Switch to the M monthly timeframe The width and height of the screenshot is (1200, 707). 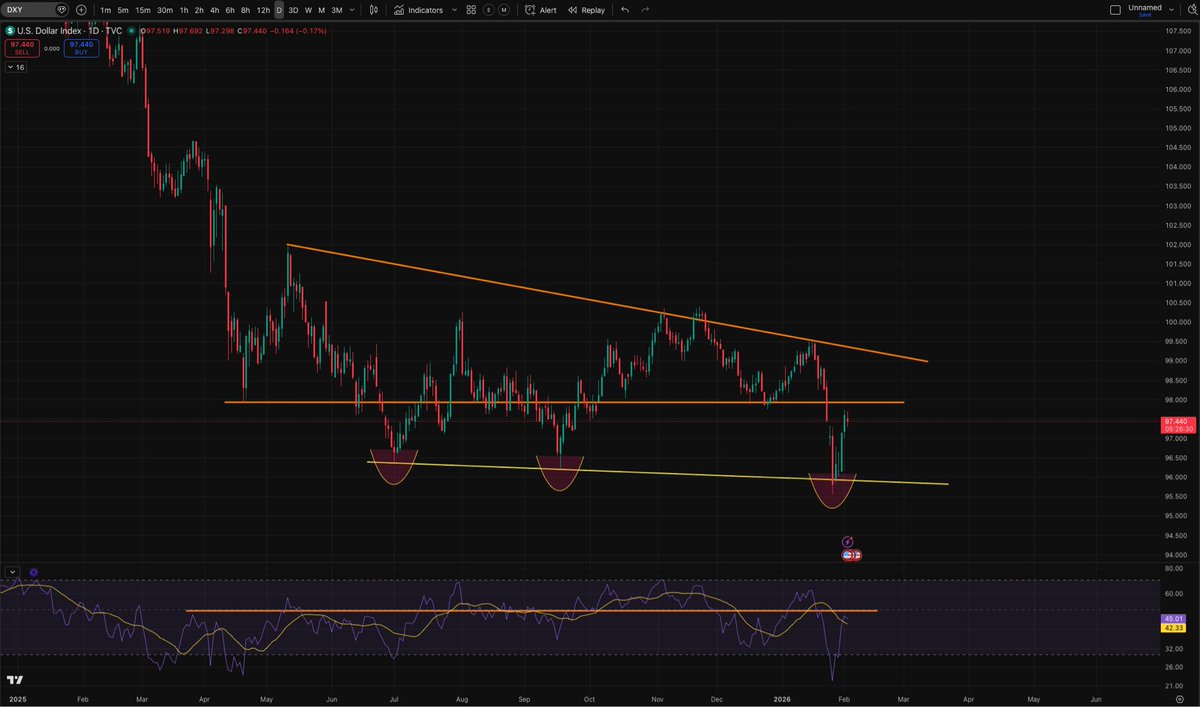coord(320,9)
